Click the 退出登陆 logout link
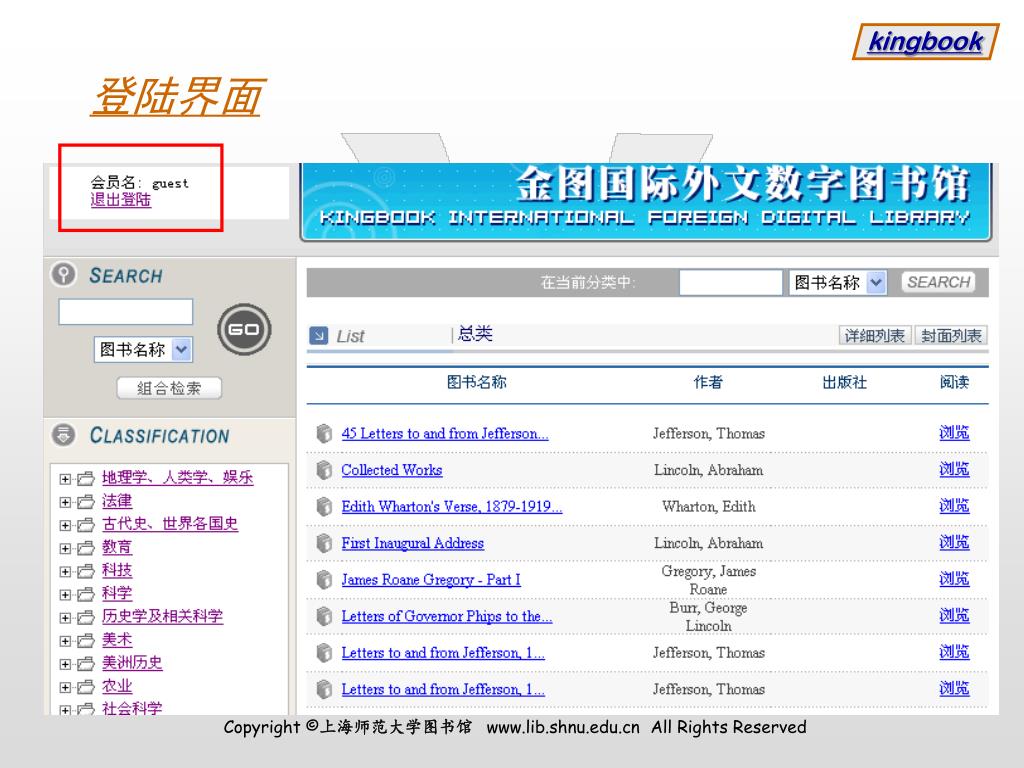 [121, 200]
